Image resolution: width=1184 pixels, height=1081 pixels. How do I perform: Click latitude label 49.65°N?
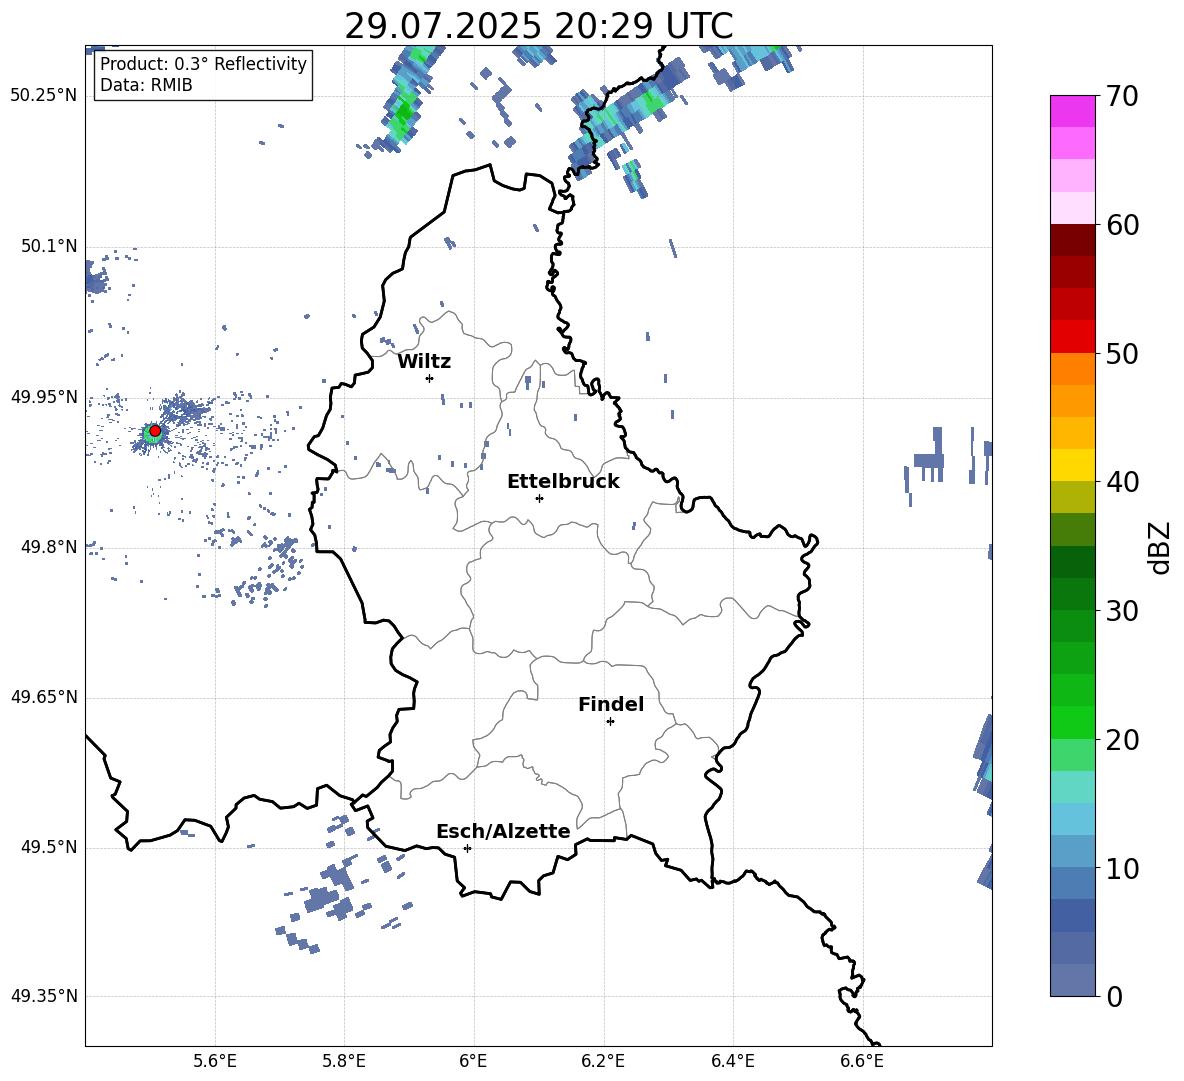[44, 696]
